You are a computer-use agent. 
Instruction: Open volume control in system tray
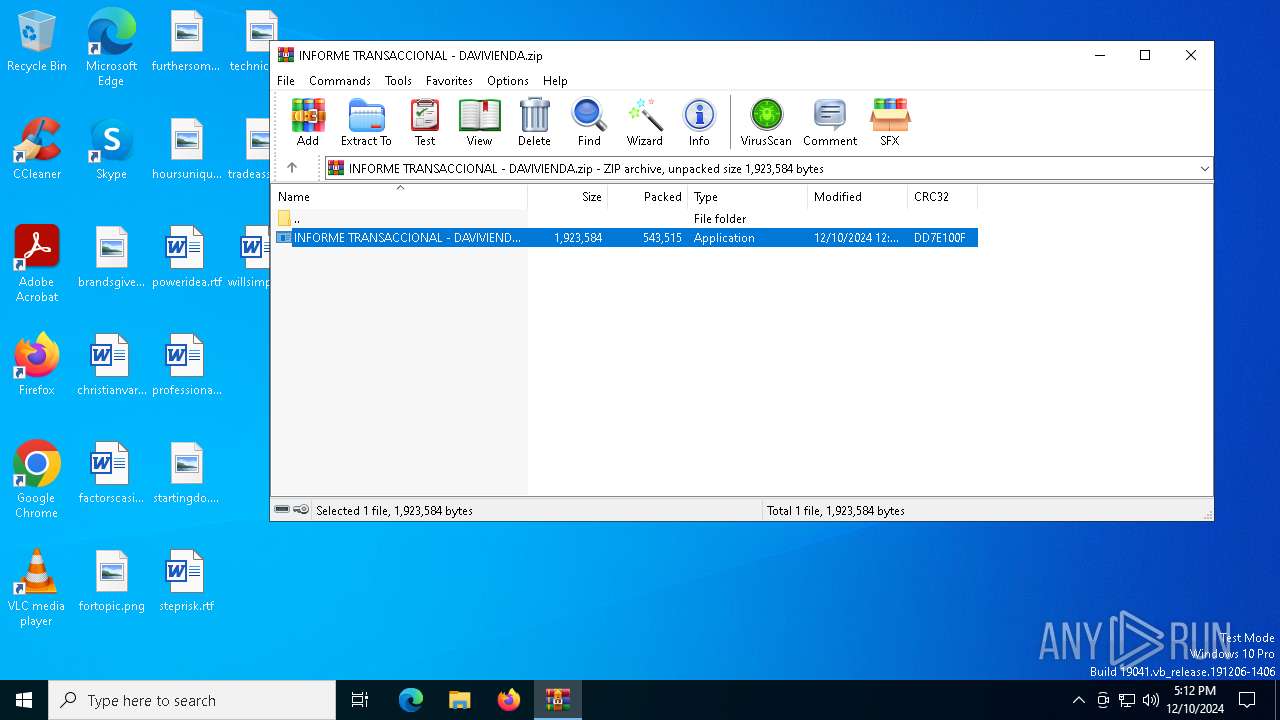coord(1151,700)
